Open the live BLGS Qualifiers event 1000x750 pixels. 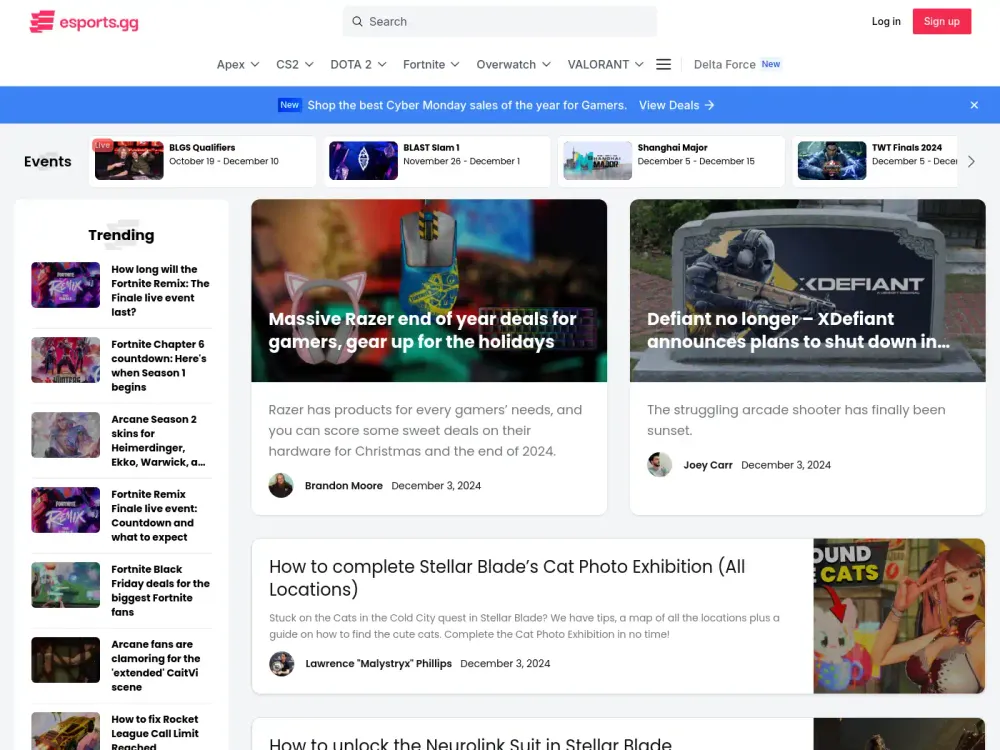tap(203, 160)
